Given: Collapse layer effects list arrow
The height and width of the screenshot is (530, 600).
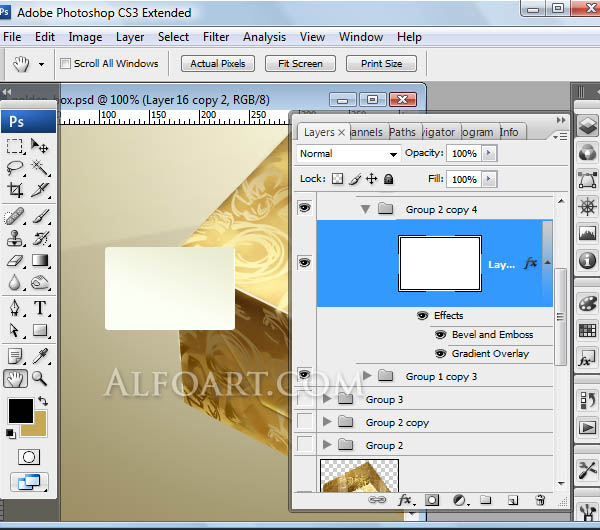Looking at the screenshot, I should tap(548, 263).
